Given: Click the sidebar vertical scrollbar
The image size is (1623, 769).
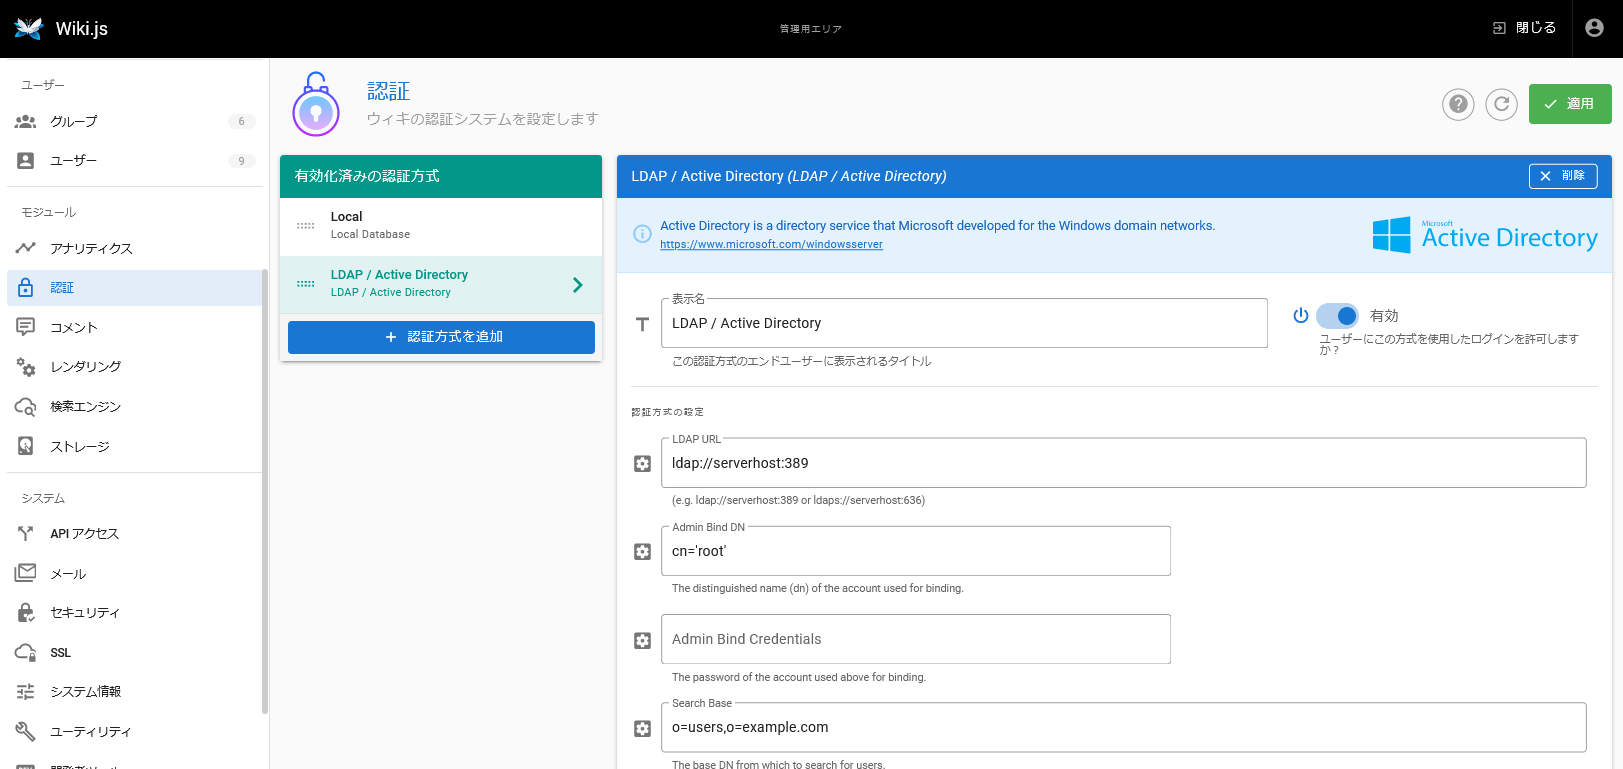Looking at the screenshot, I should coord(264,490).
